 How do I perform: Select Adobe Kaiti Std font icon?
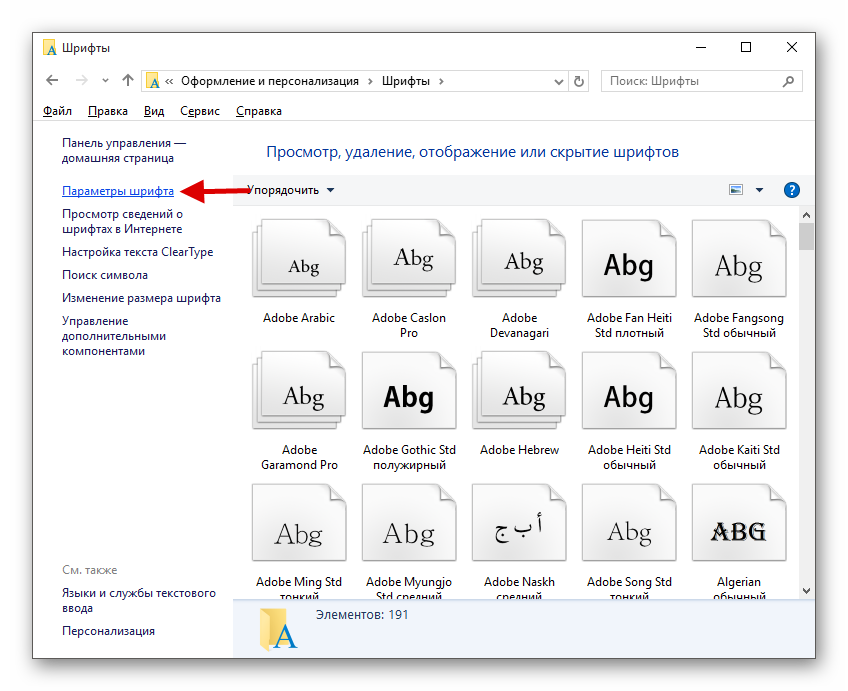(x=739, y=390)
